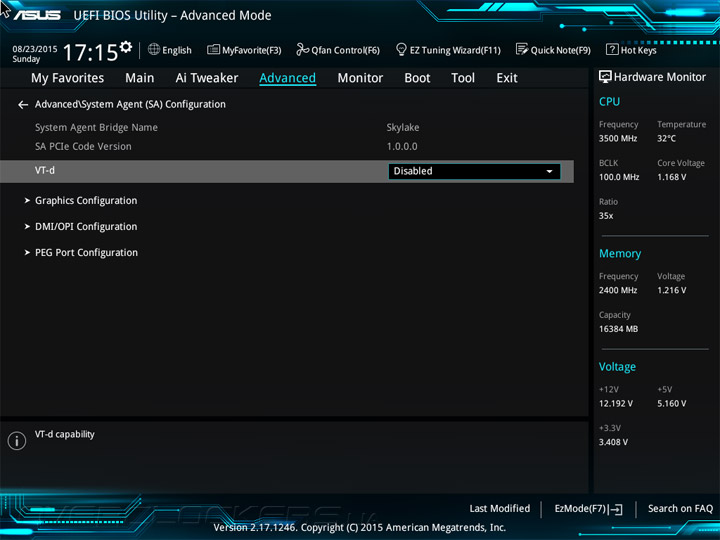This screenshot has height=540, width=720.
Task: Go to the Boot tab
Action: pyautogui.click(x=417, y=78)
